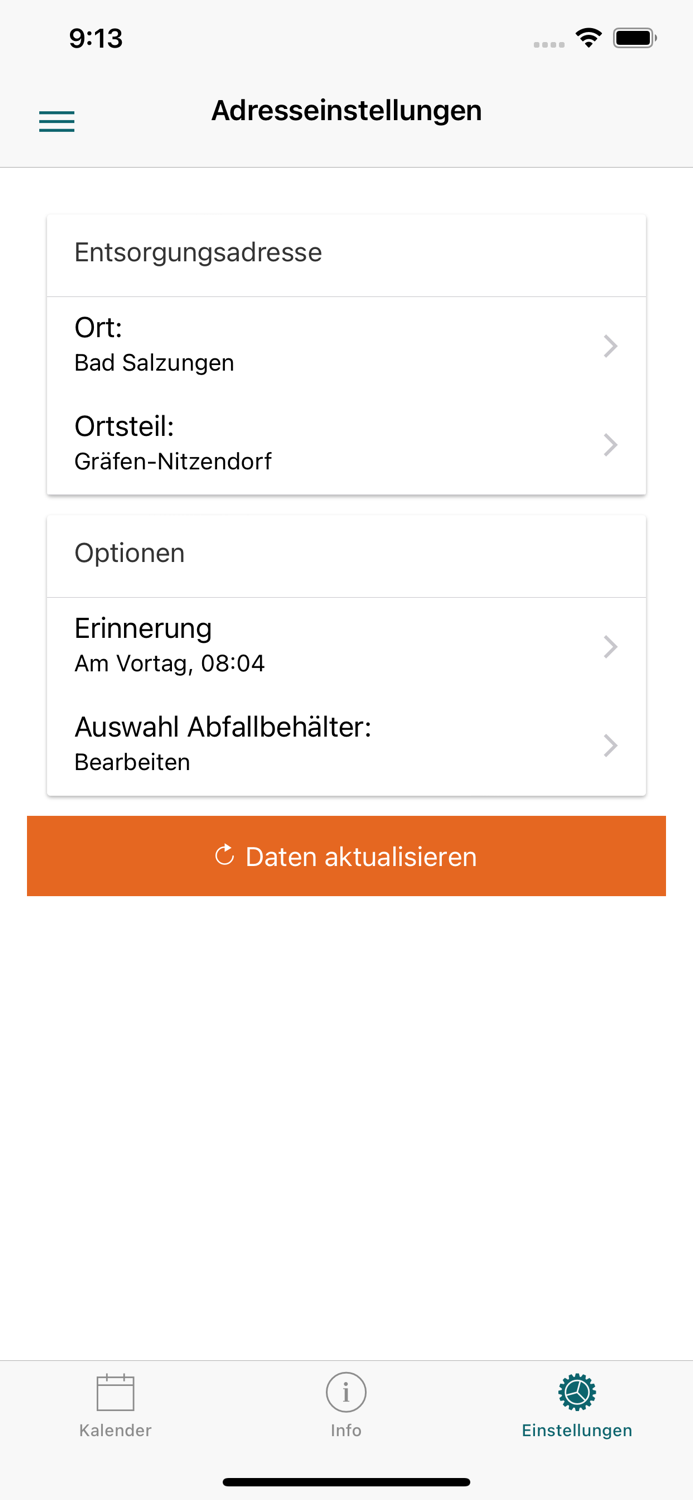Expand the Erinnerung reminder settings

610,646
